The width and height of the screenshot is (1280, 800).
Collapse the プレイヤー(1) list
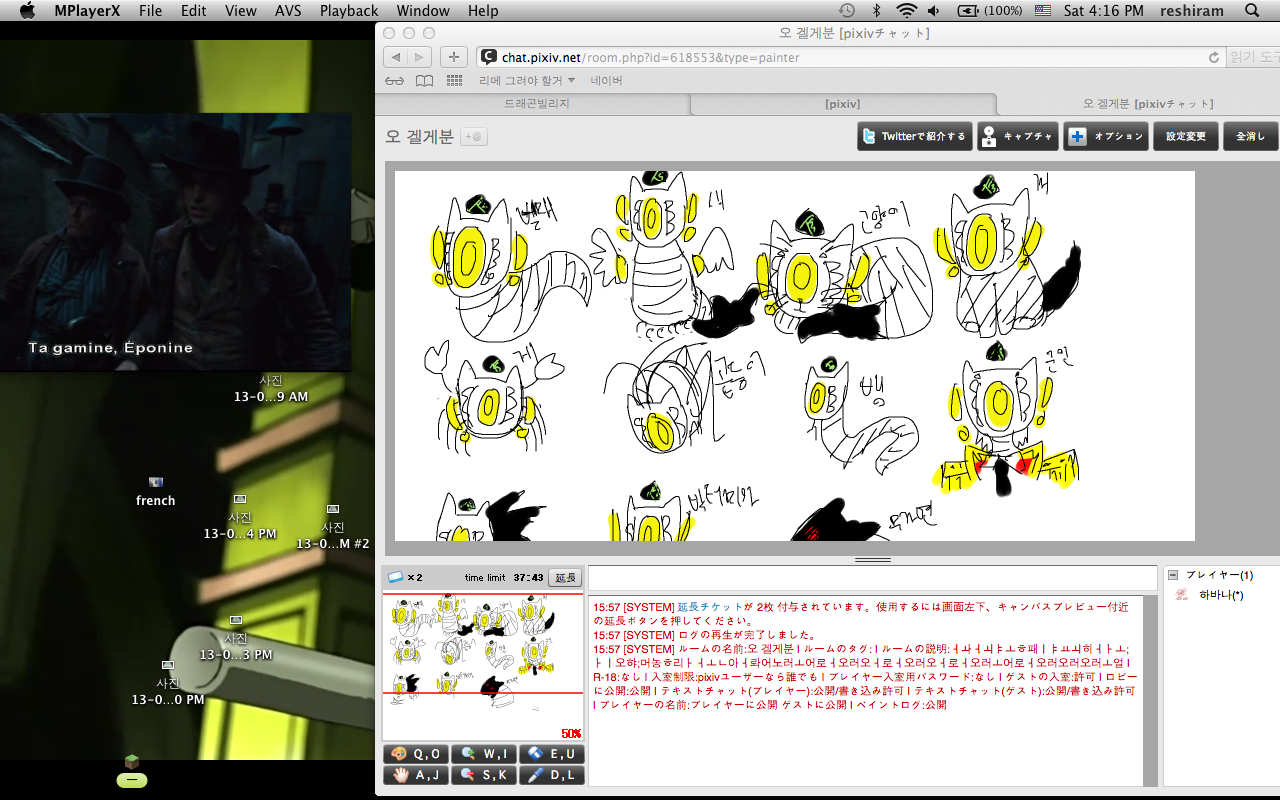1173,575
